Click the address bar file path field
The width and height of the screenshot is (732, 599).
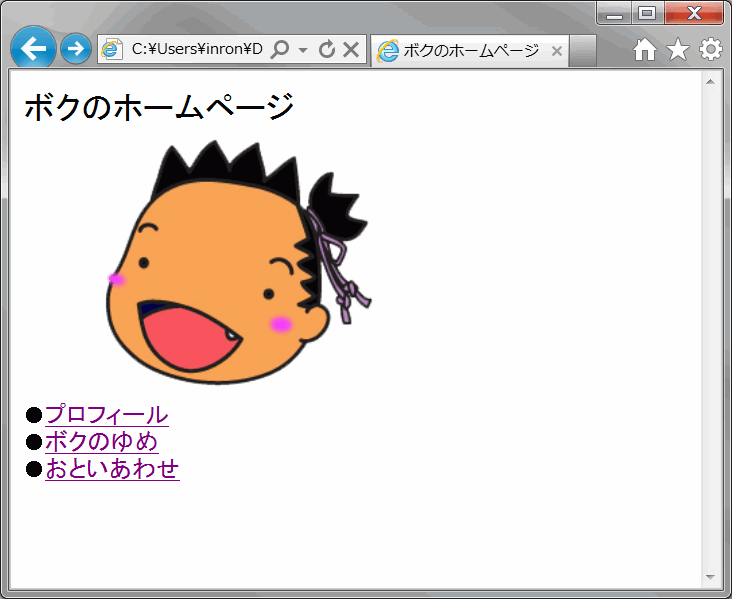pos(196,50)
